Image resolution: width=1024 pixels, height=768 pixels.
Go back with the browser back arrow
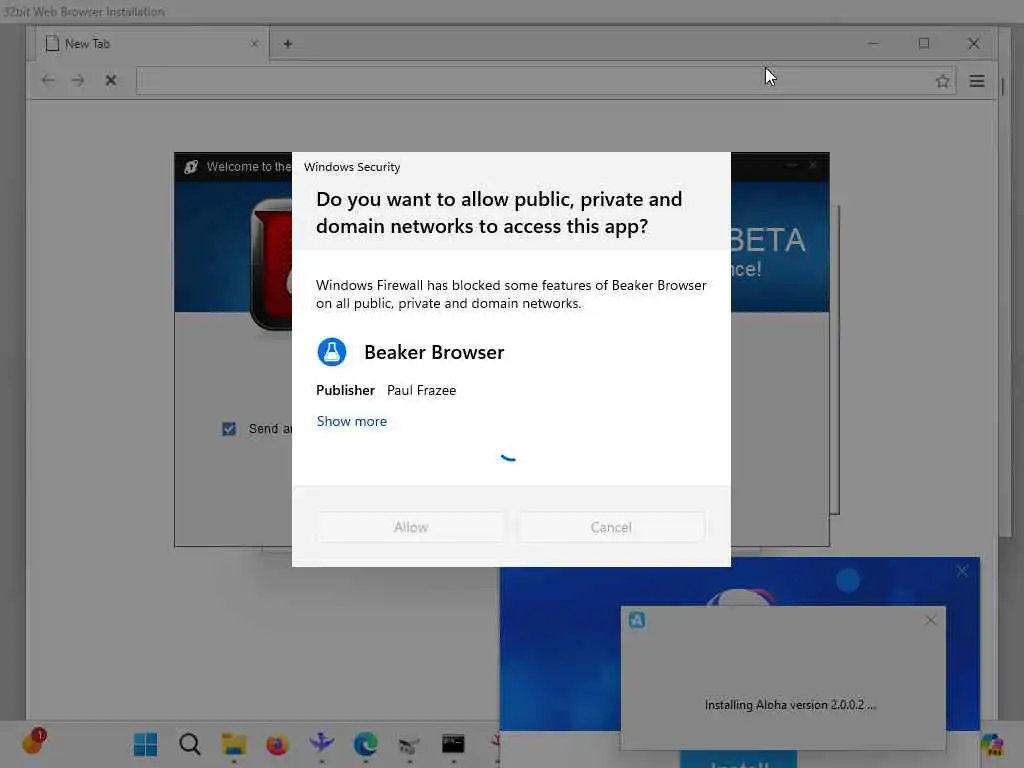tap(47, 80)
